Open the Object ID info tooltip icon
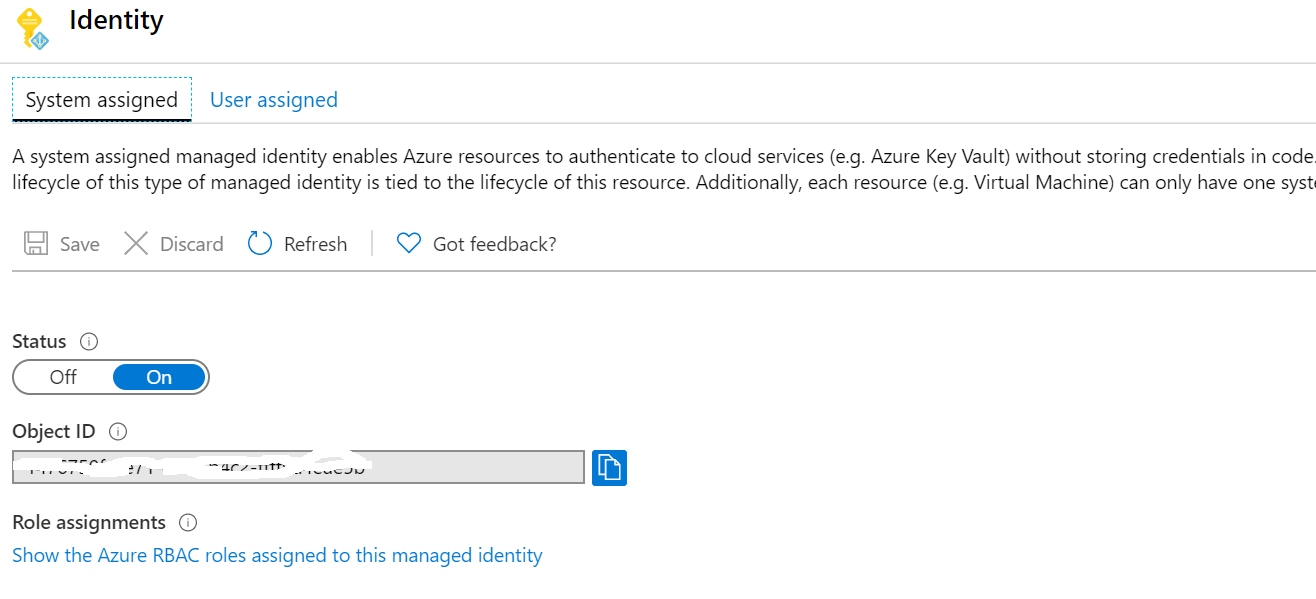The width and height of the screenshot is (1316, 599). (x=118, y=431)
